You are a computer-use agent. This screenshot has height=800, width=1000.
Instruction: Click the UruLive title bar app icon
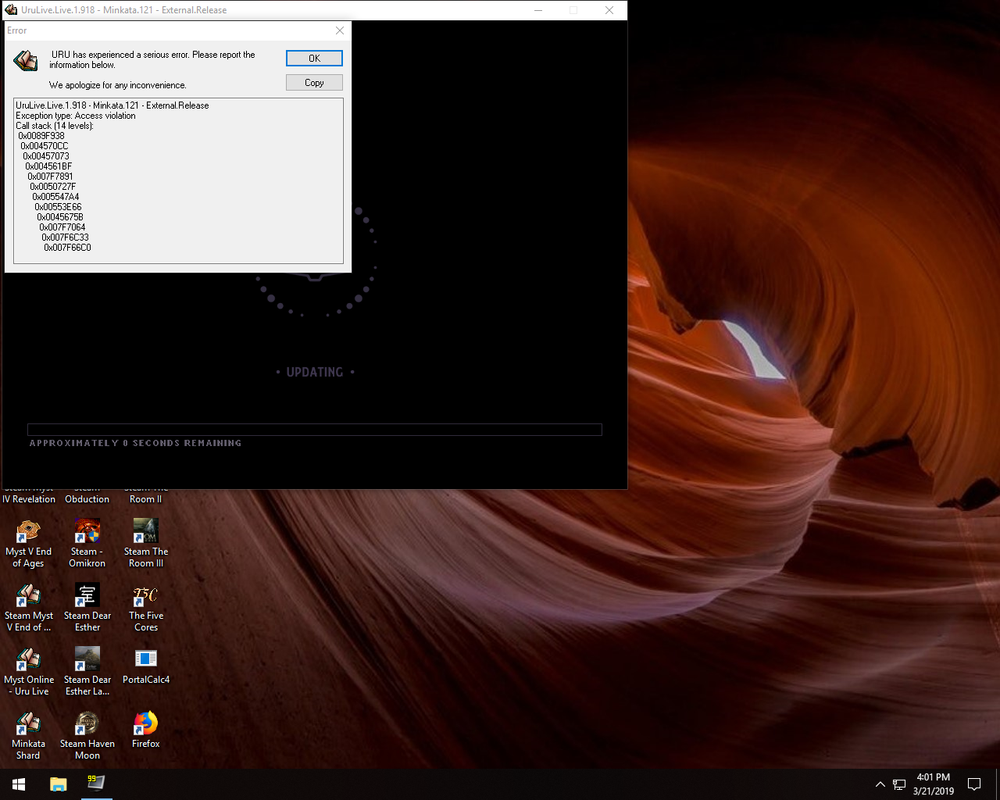[11, 10]
